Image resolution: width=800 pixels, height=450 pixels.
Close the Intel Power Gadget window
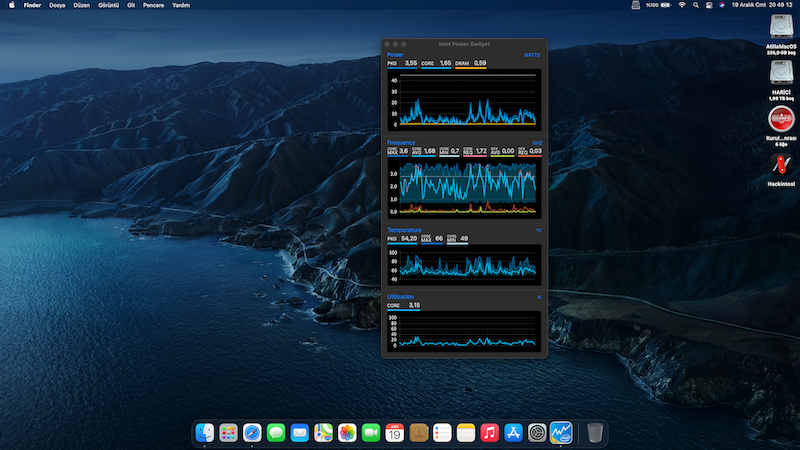coord(388,44)
